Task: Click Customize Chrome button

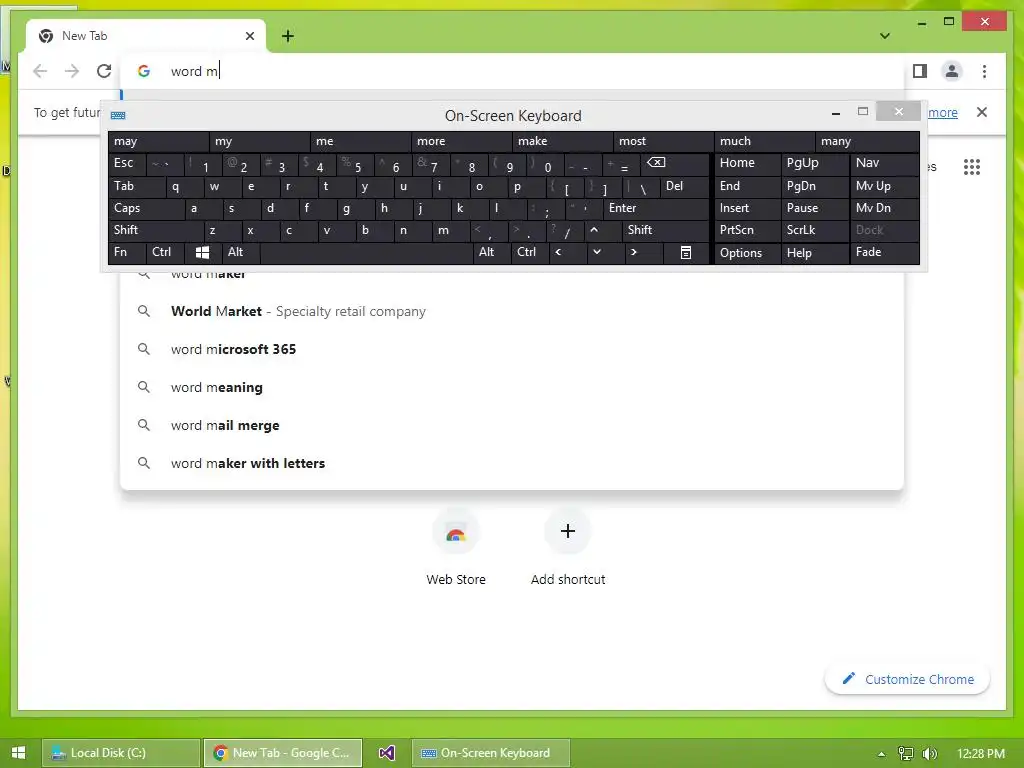Action: pyautogui.click(x=907, y=679)
